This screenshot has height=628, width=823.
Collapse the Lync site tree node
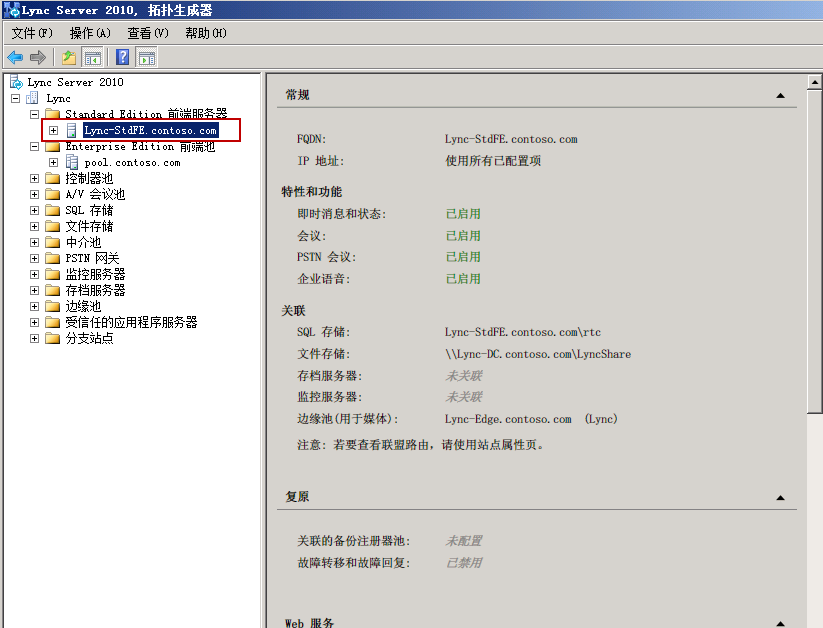coord(16,98)
